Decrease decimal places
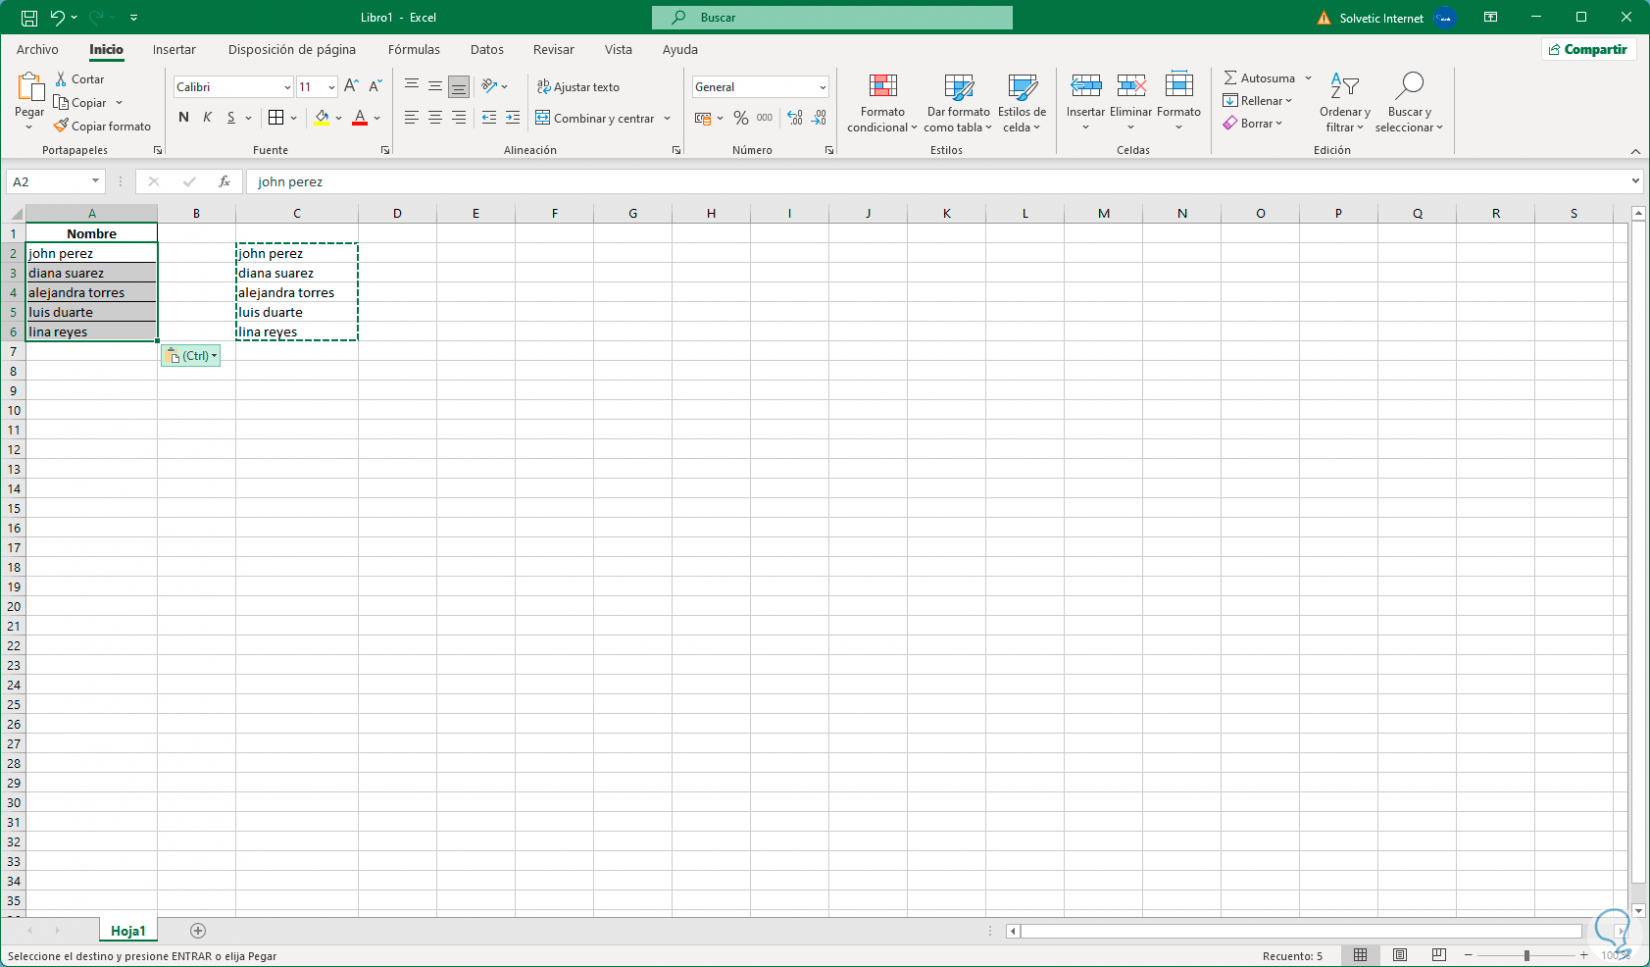The height and width of the screenshot is (967, 1650). pyautogui.click(x=819, y=118)
